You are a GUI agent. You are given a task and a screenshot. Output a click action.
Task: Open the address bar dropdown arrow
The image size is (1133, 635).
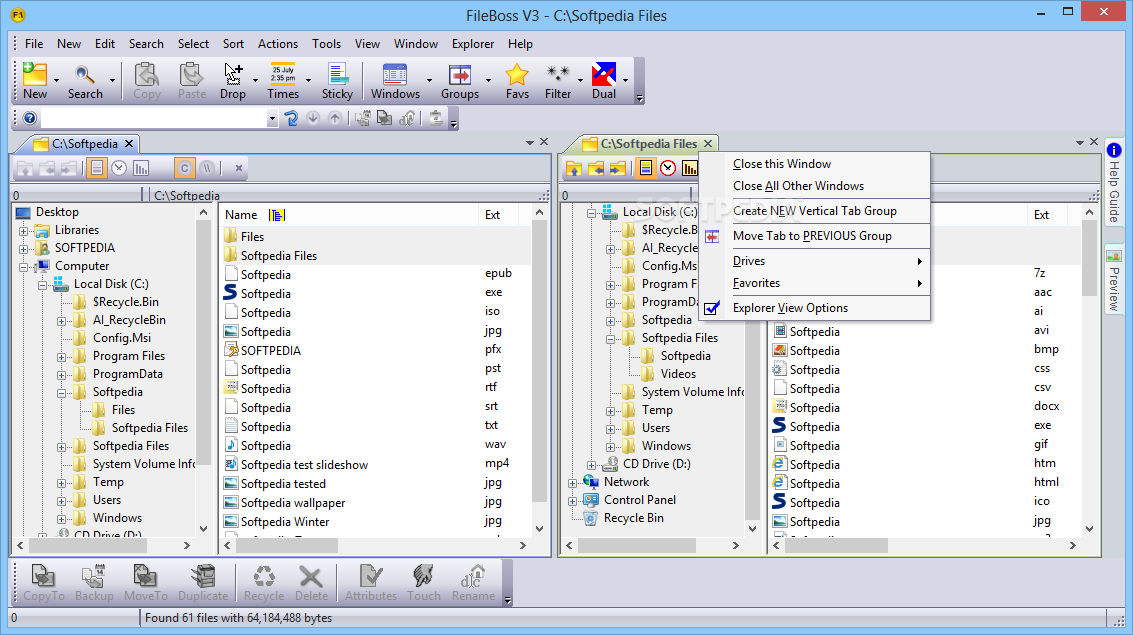[272, 118]
